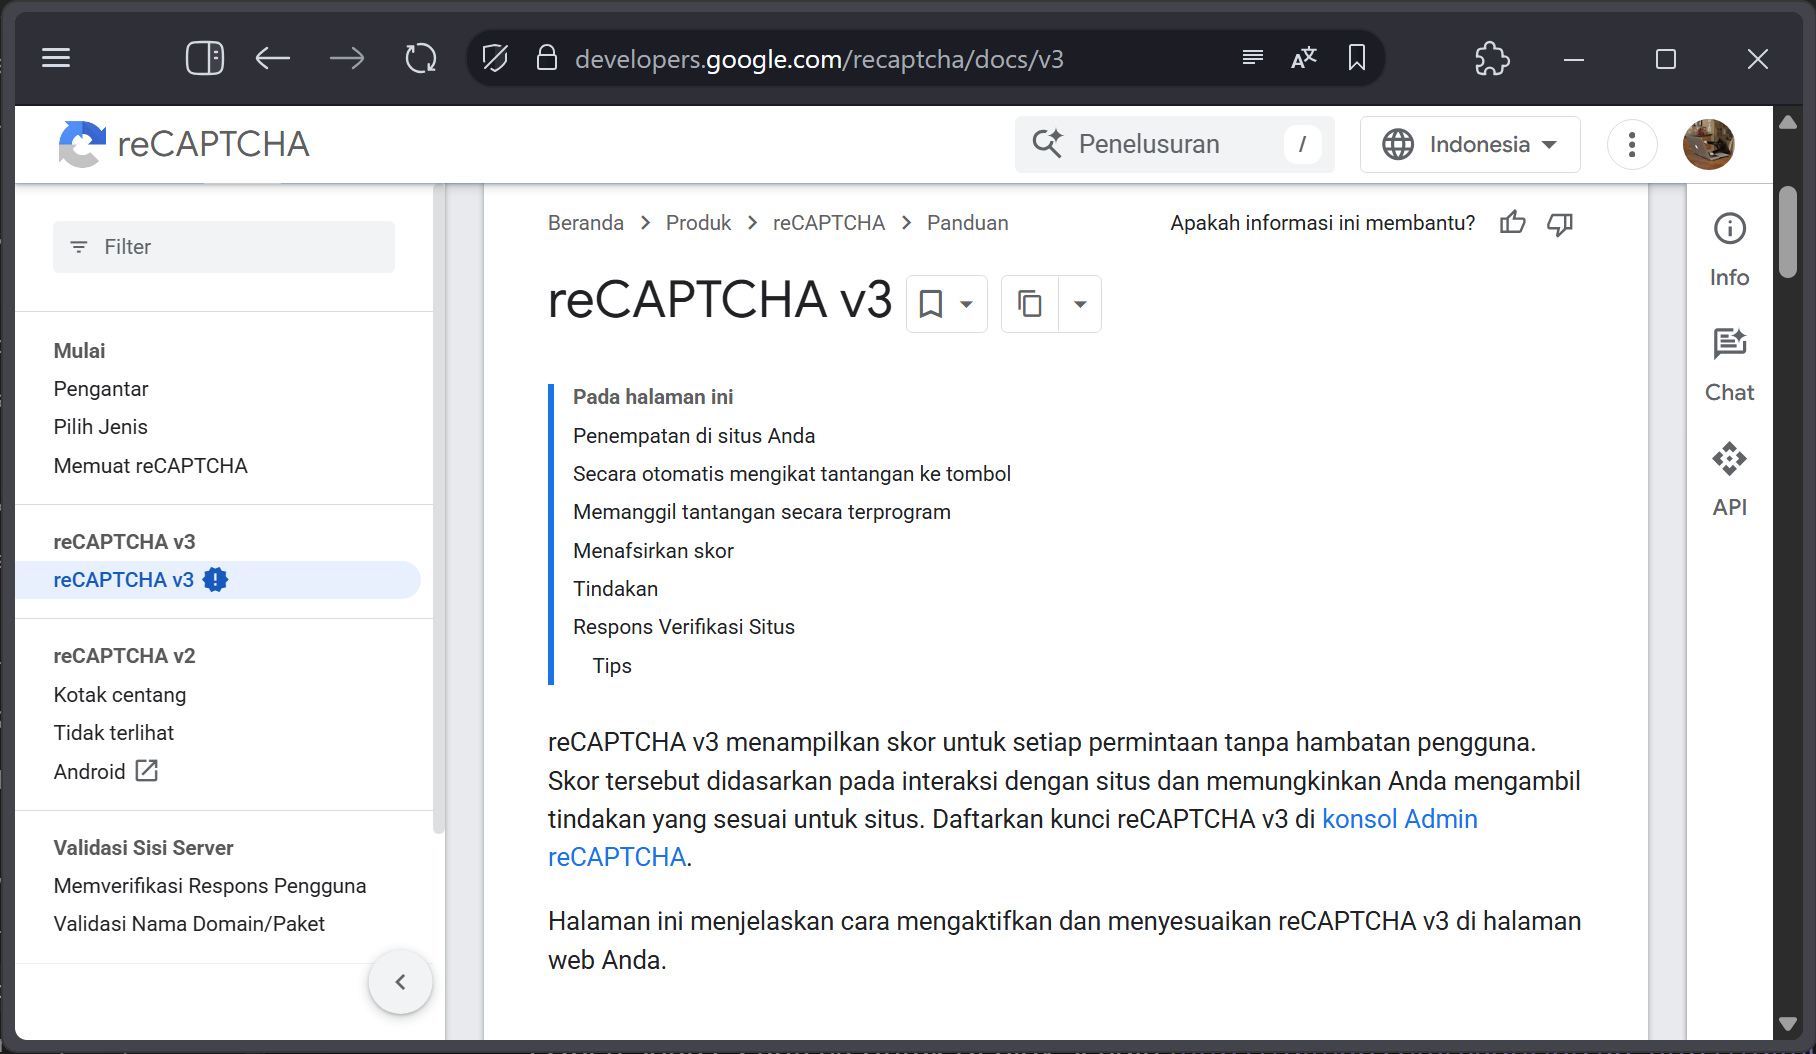Open Memverifikasi Respons Pengguna in sidebar
1816x1054 pixels.
pos(210,886)
